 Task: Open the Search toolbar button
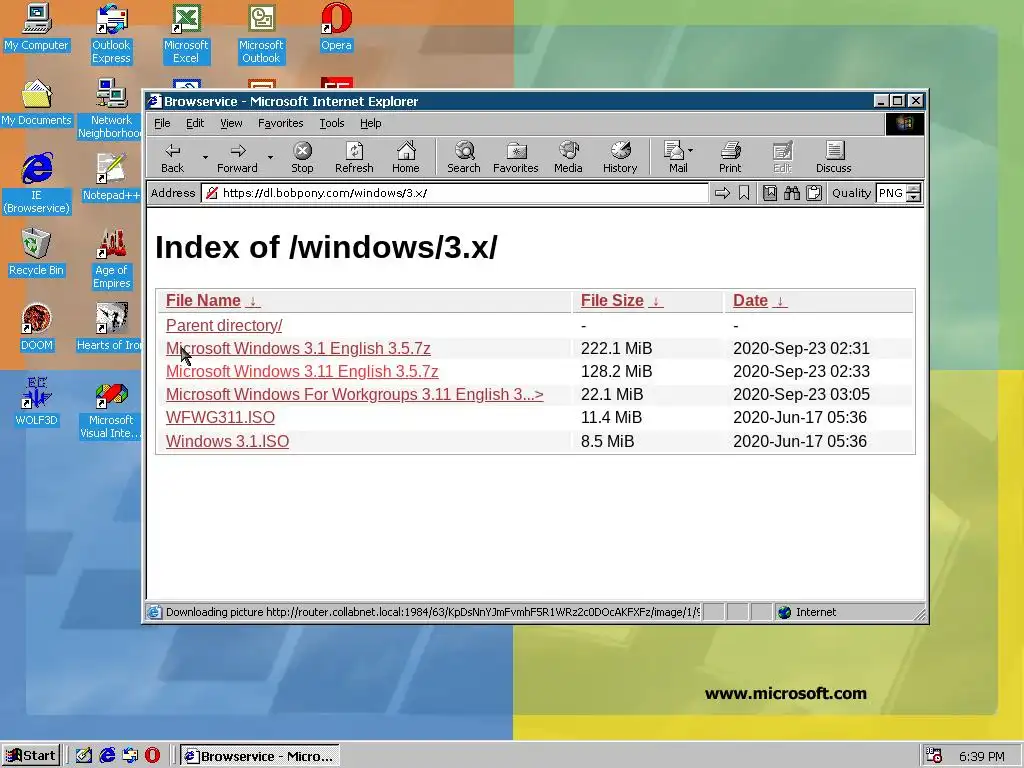tap(464, 158)
